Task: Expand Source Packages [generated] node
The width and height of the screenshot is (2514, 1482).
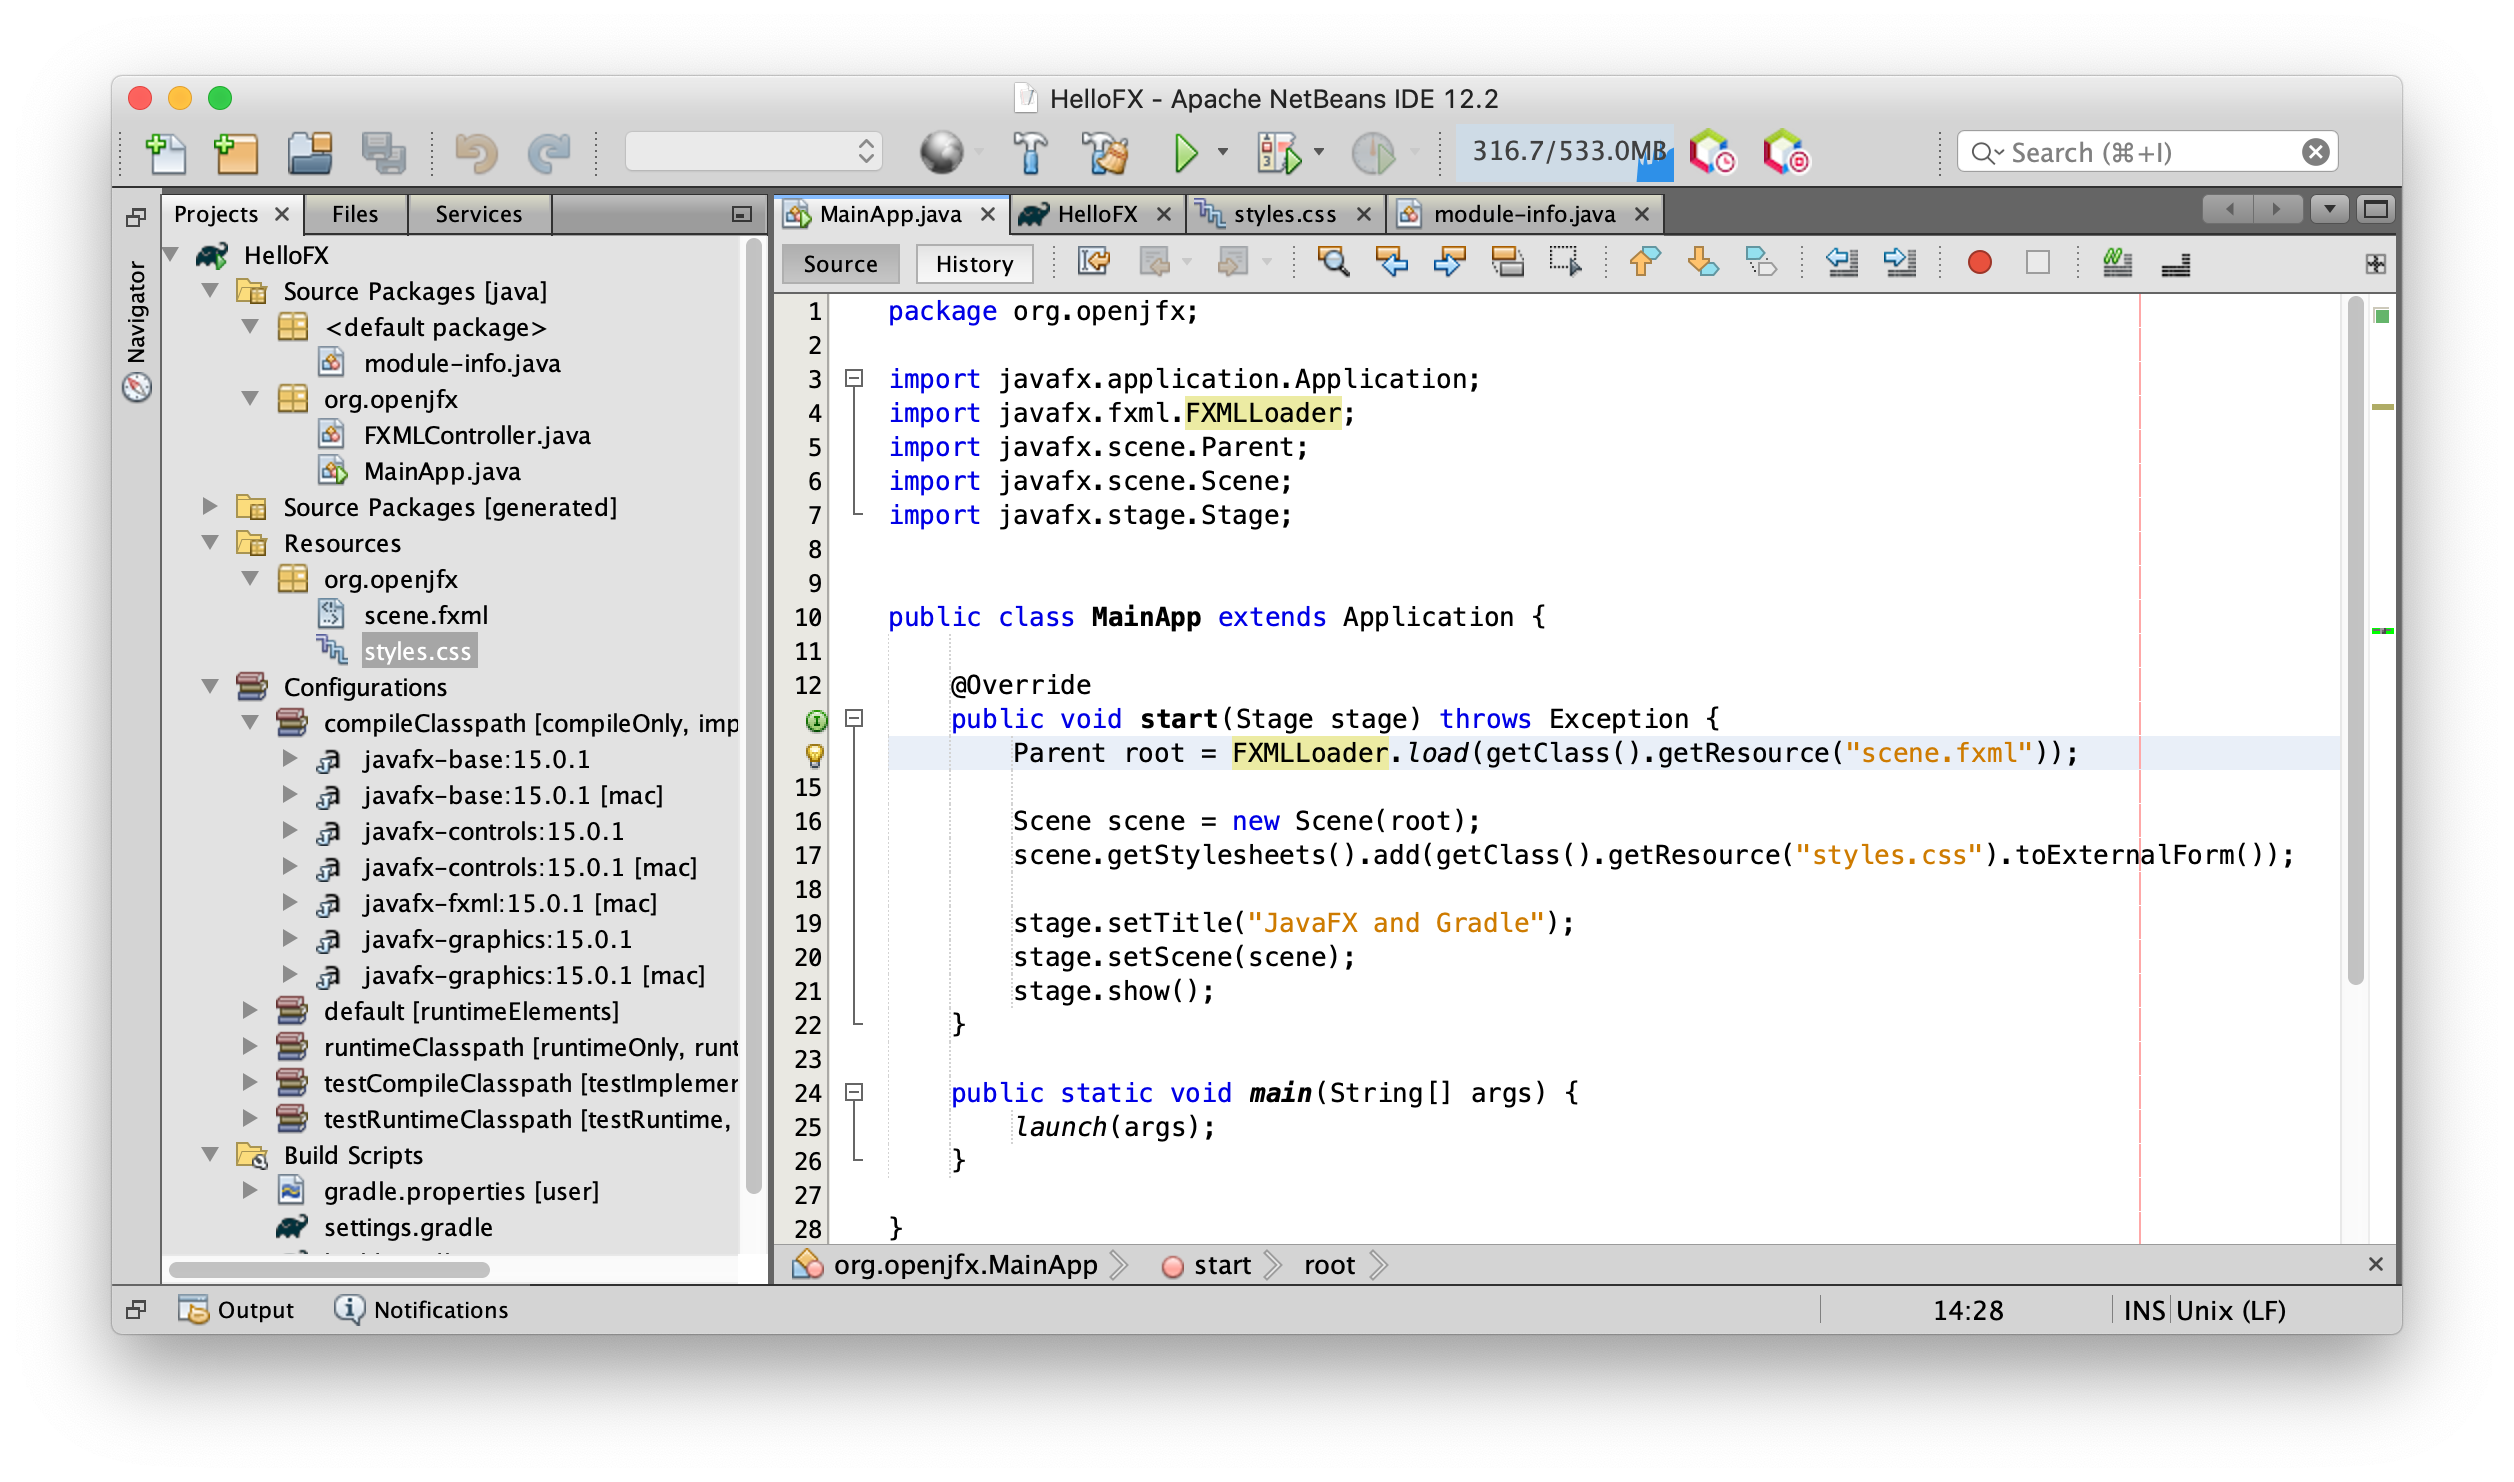Action: click(210, 506)
